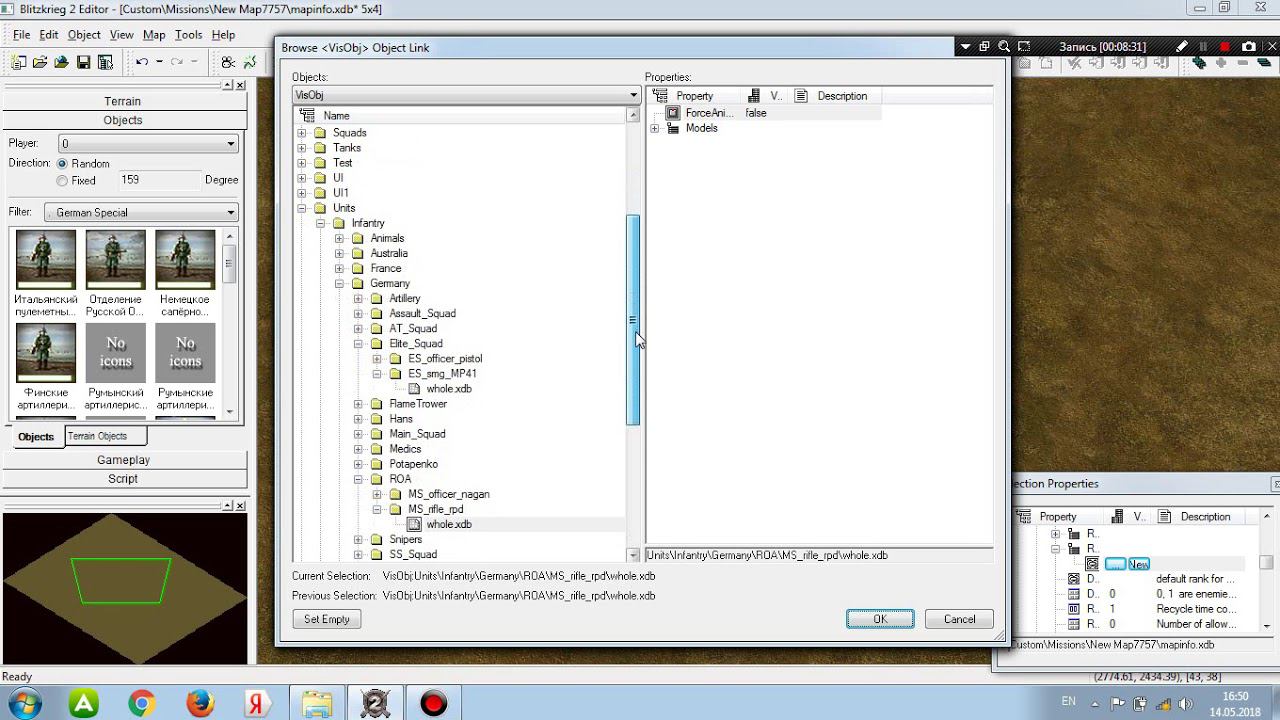Collapse the ROA folder node
Screen dimensions: 1280x720
[x=358, y=479]
